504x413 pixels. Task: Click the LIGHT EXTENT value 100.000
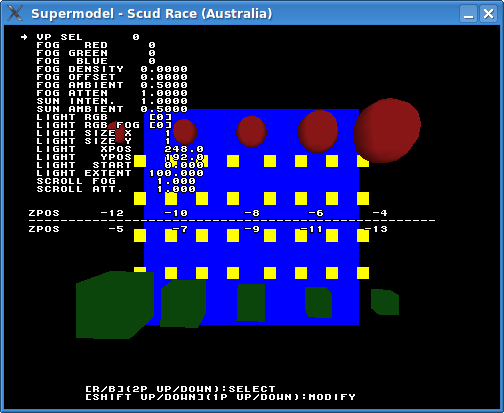click(176, 173)
